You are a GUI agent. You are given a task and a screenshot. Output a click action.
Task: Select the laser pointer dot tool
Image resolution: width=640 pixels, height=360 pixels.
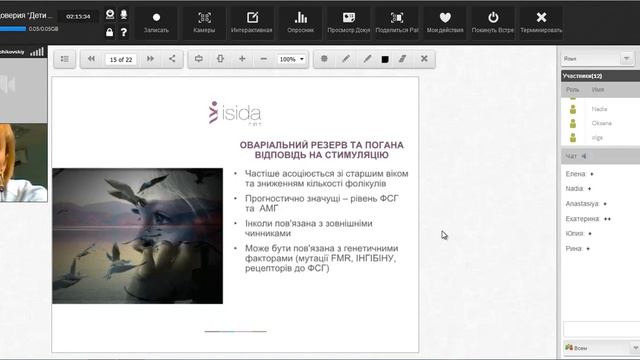(x=324, y=59)
